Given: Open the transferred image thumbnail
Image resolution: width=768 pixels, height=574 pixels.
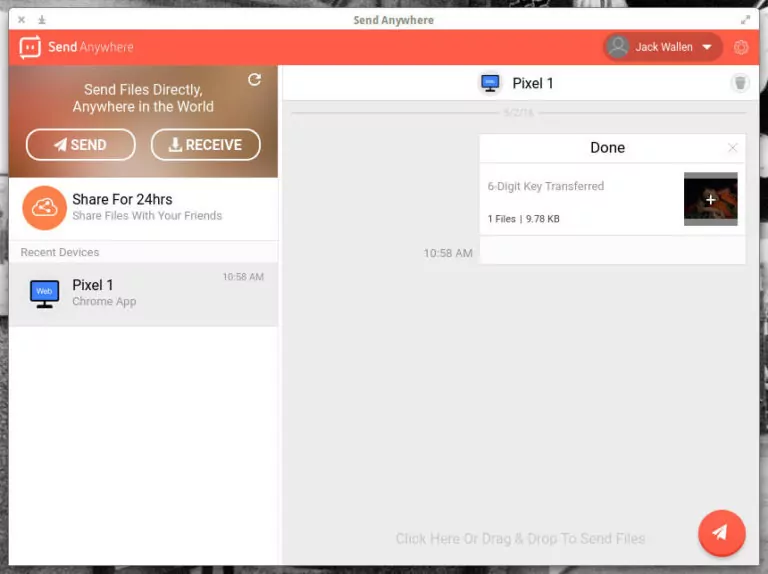Looking at the screenshot, I should click(710, 199).
